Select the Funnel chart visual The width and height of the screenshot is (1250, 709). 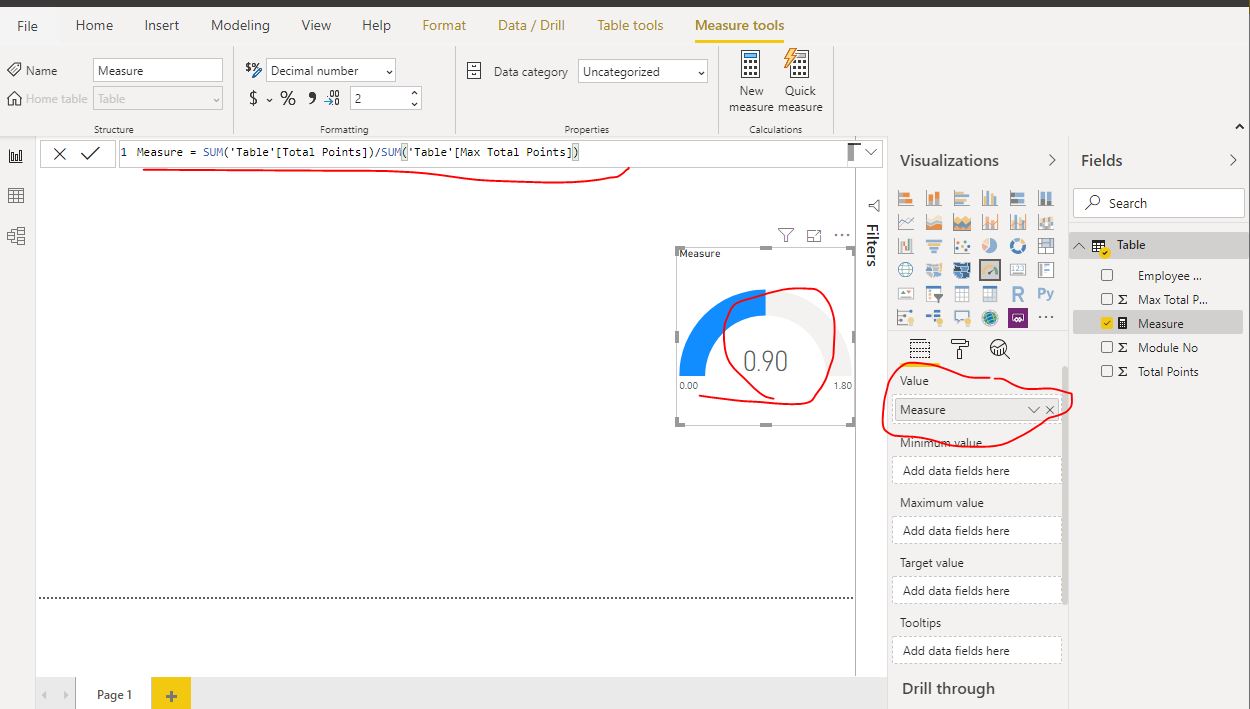[934, 246]
